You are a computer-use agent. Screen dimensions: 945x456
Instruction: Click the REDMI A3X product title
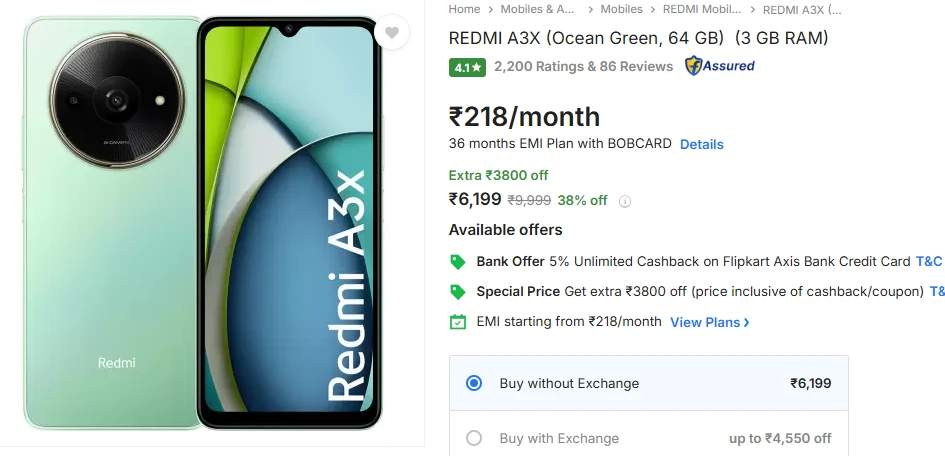coord(638,38)
